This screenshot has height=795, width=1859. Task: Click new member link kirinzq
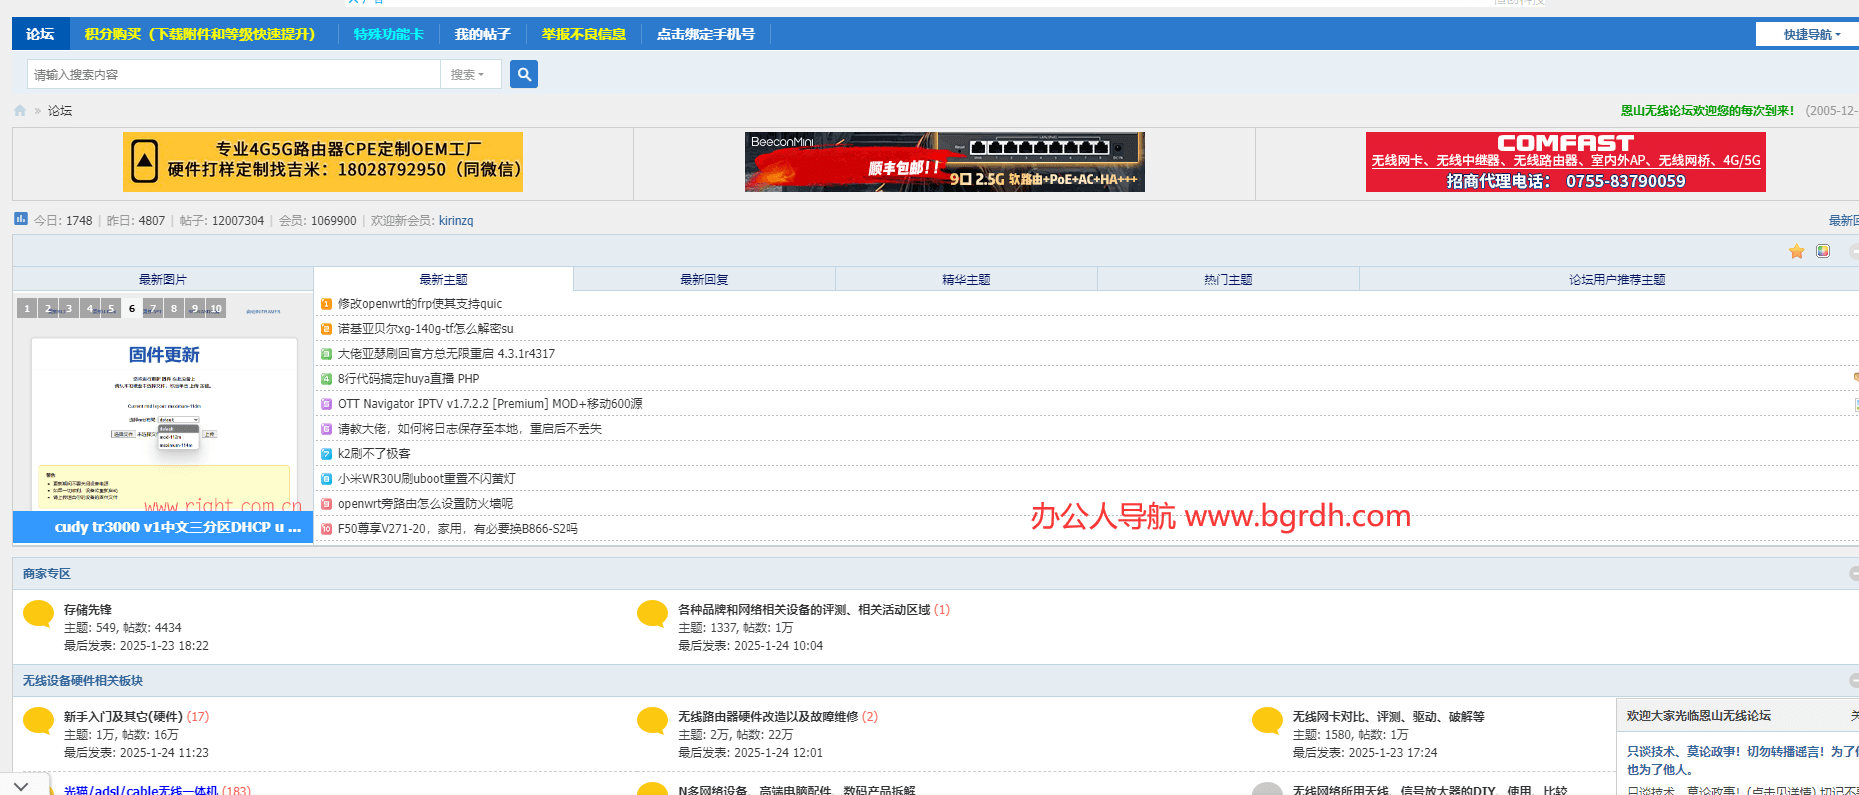tap(456, 221)
